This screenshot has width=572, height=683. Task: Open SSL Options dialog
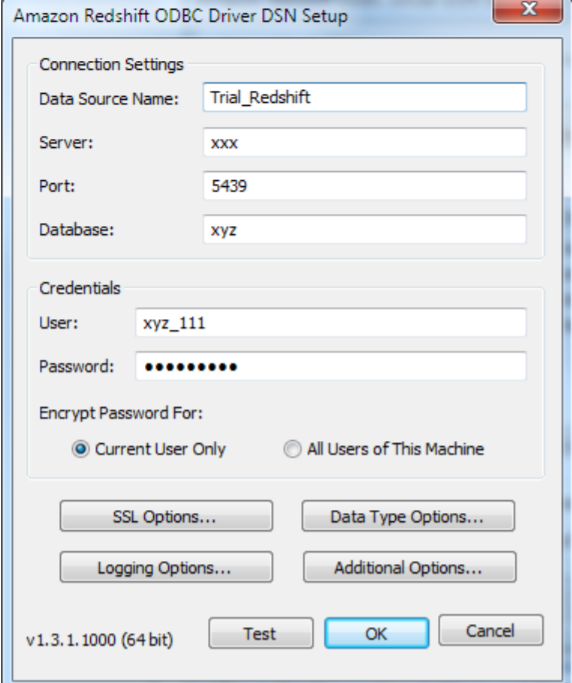click(x=166, y=516)
